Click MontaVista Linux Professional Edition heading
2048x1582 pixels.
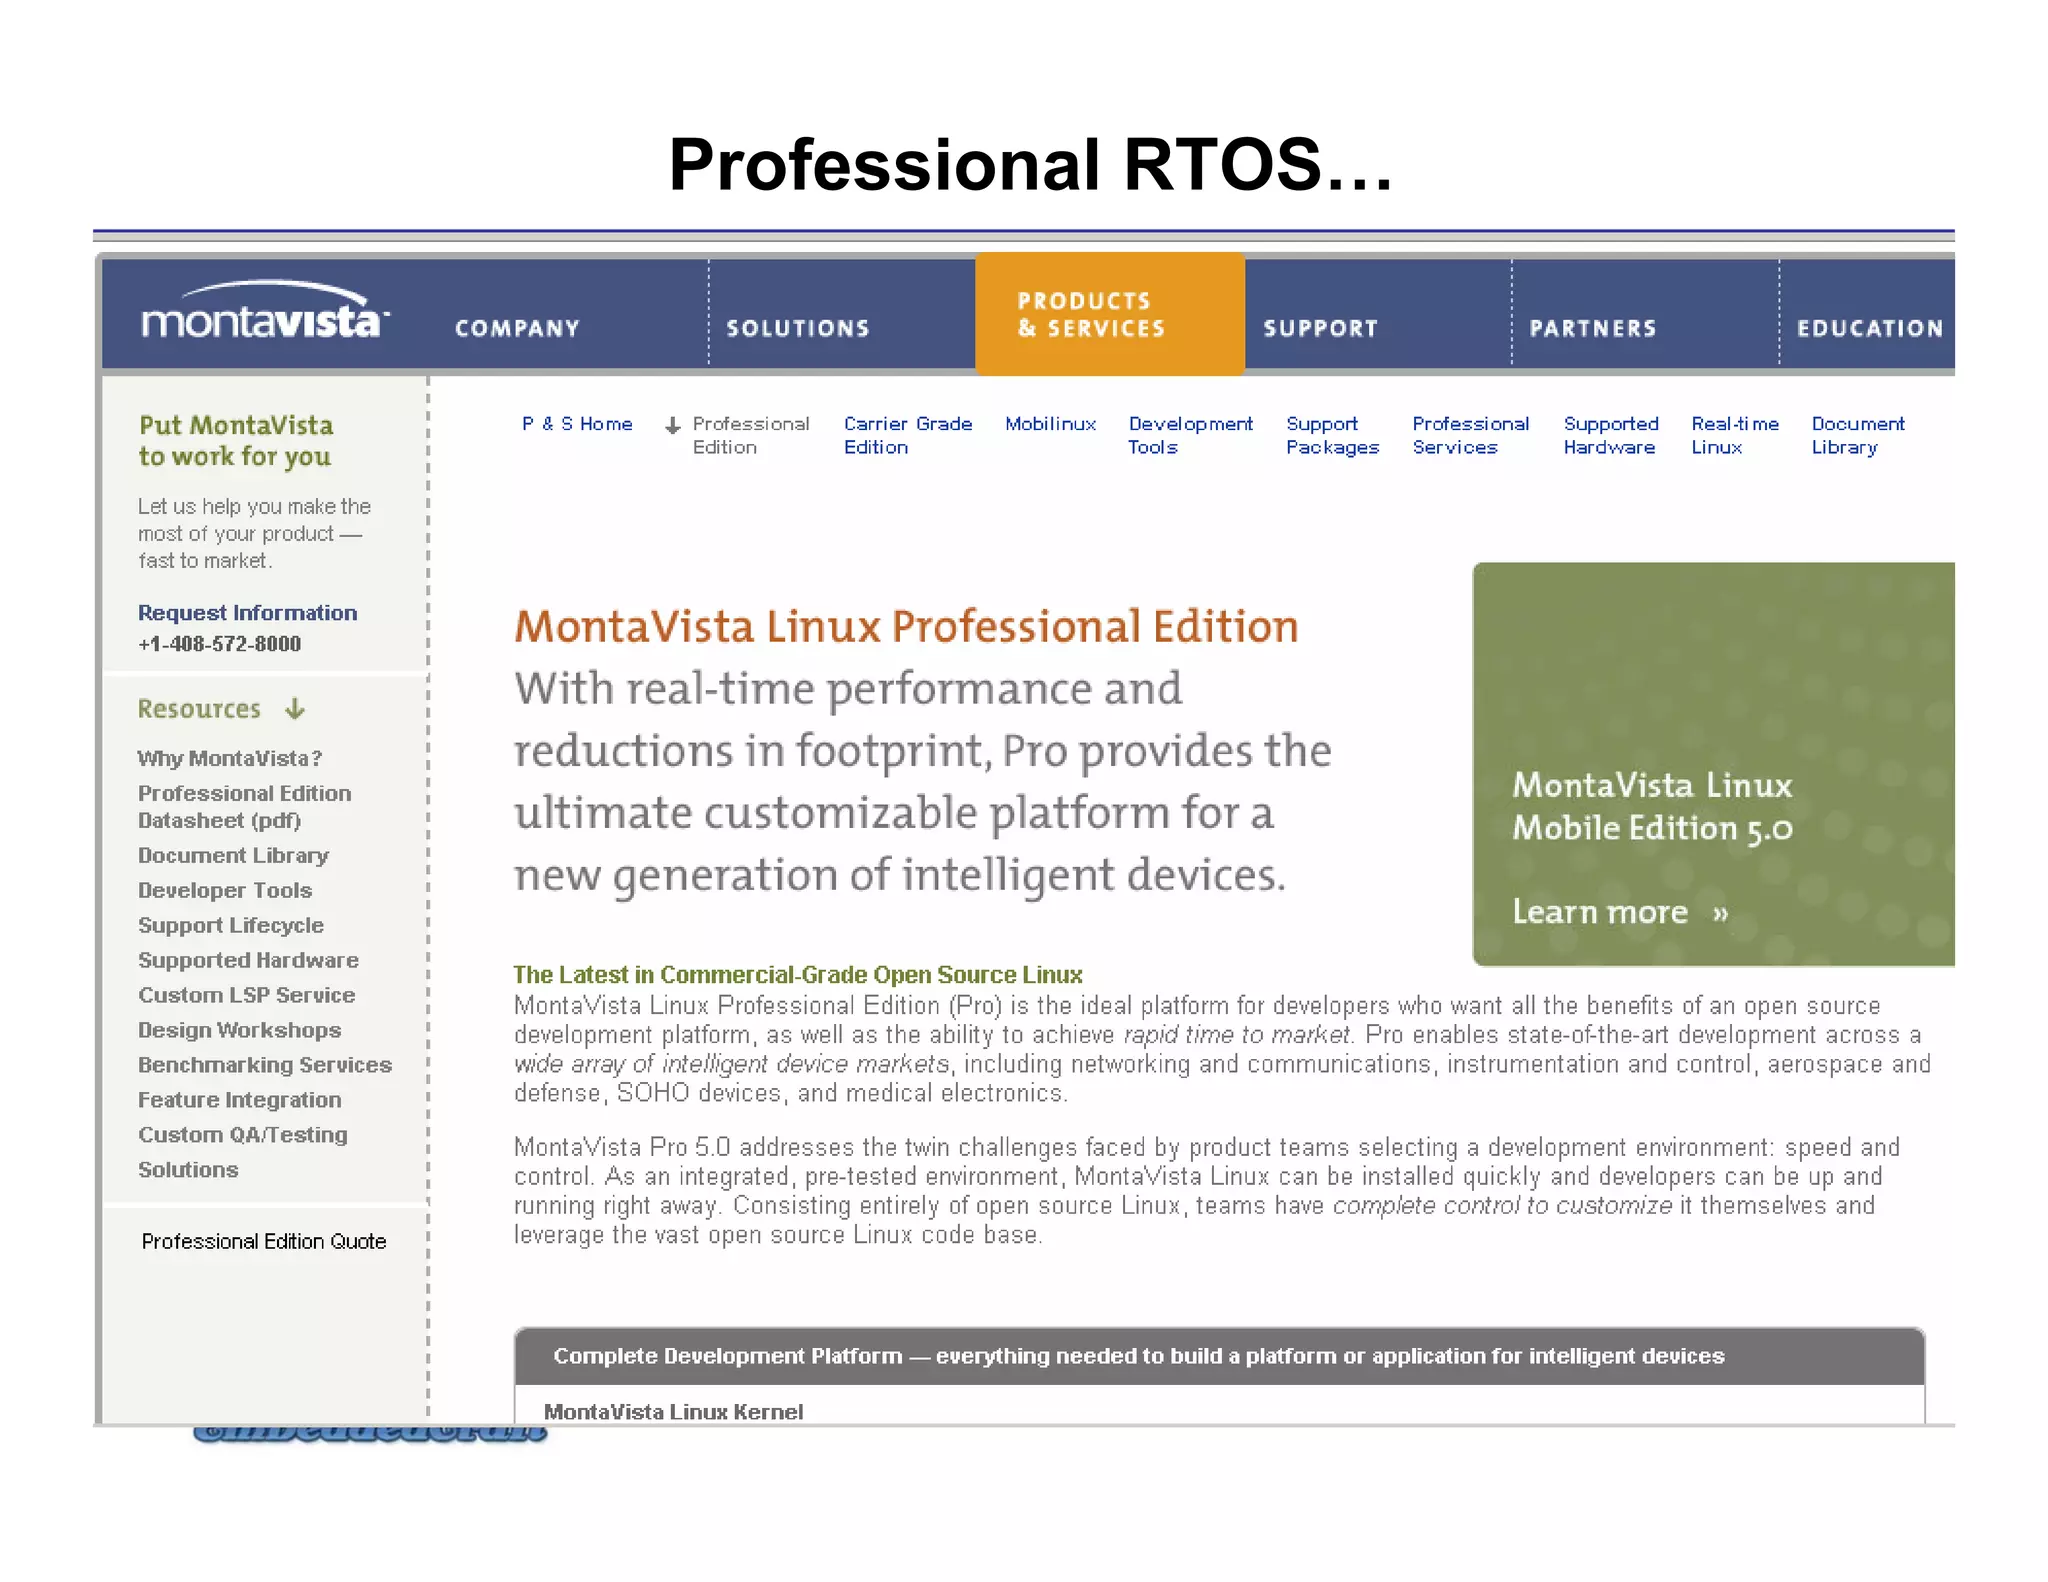[x=906, y=627]
